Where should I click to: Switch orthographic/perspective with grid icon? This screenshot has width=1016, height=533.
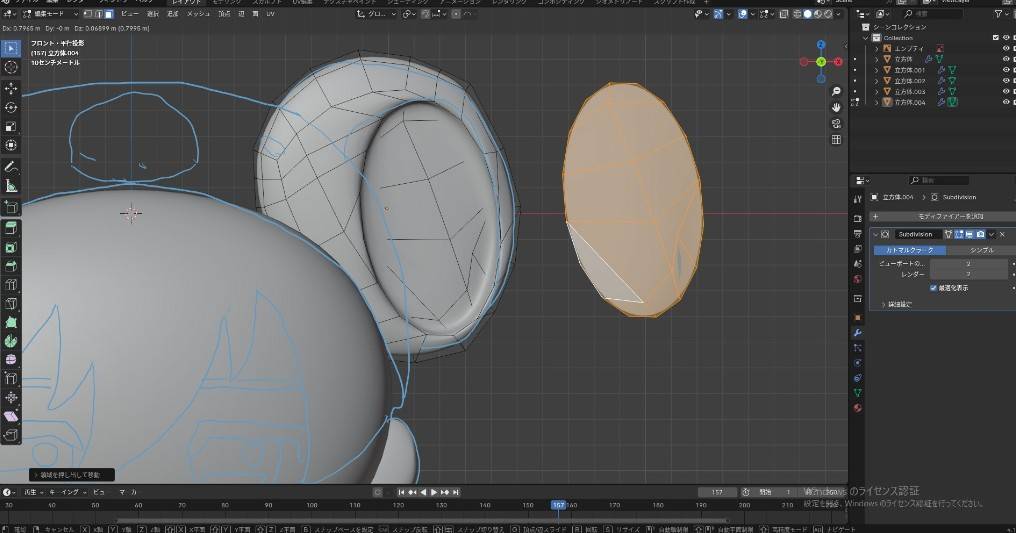[836, 140]
